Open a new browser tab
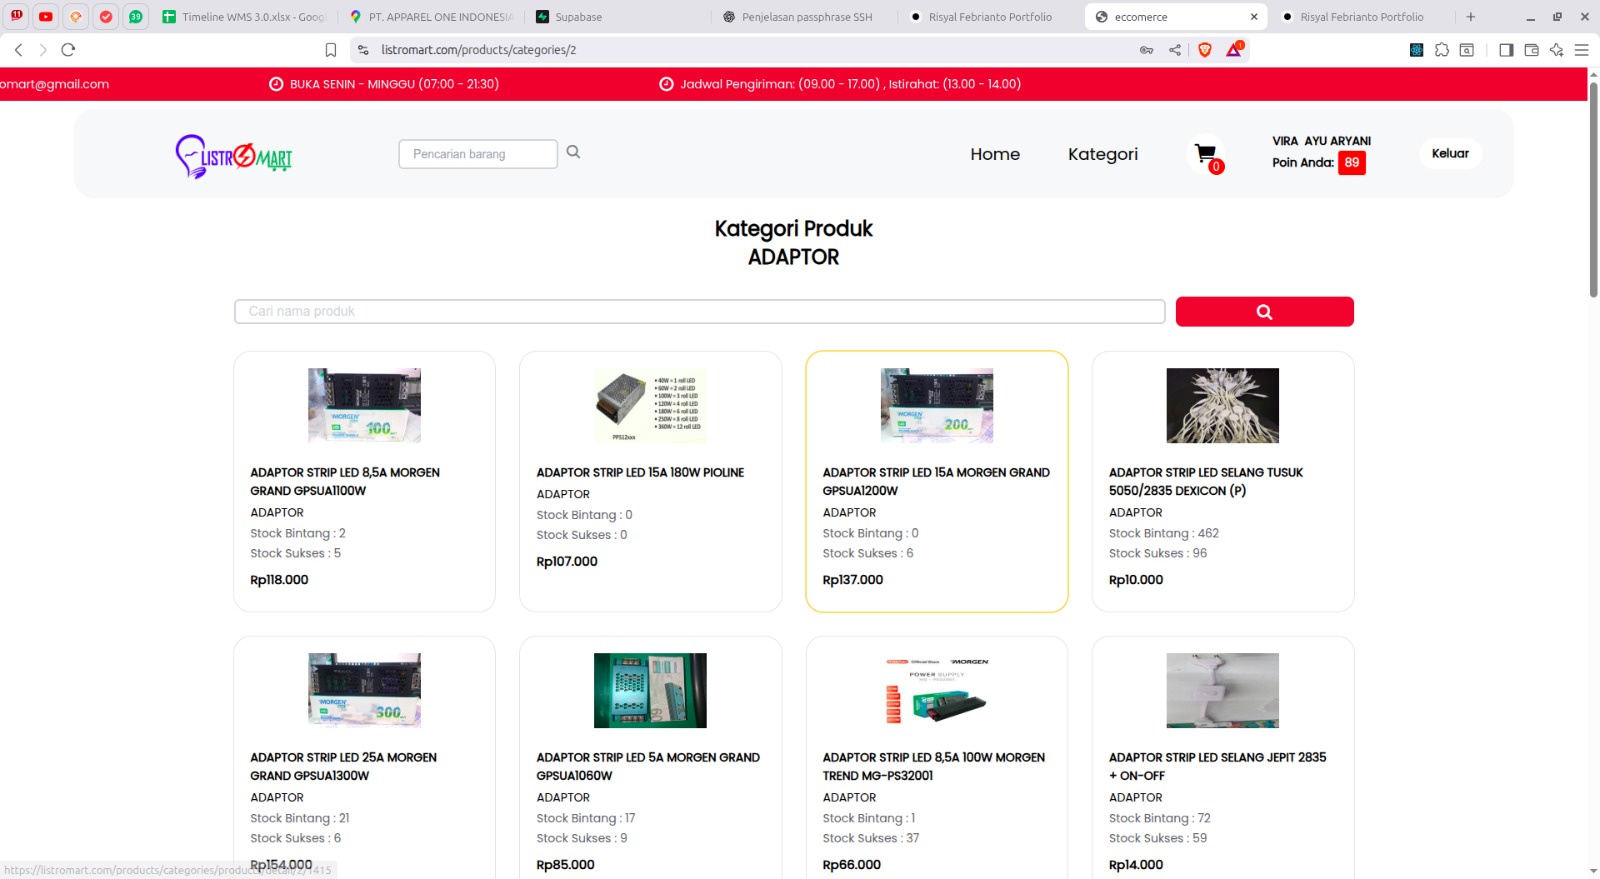 1470,17
